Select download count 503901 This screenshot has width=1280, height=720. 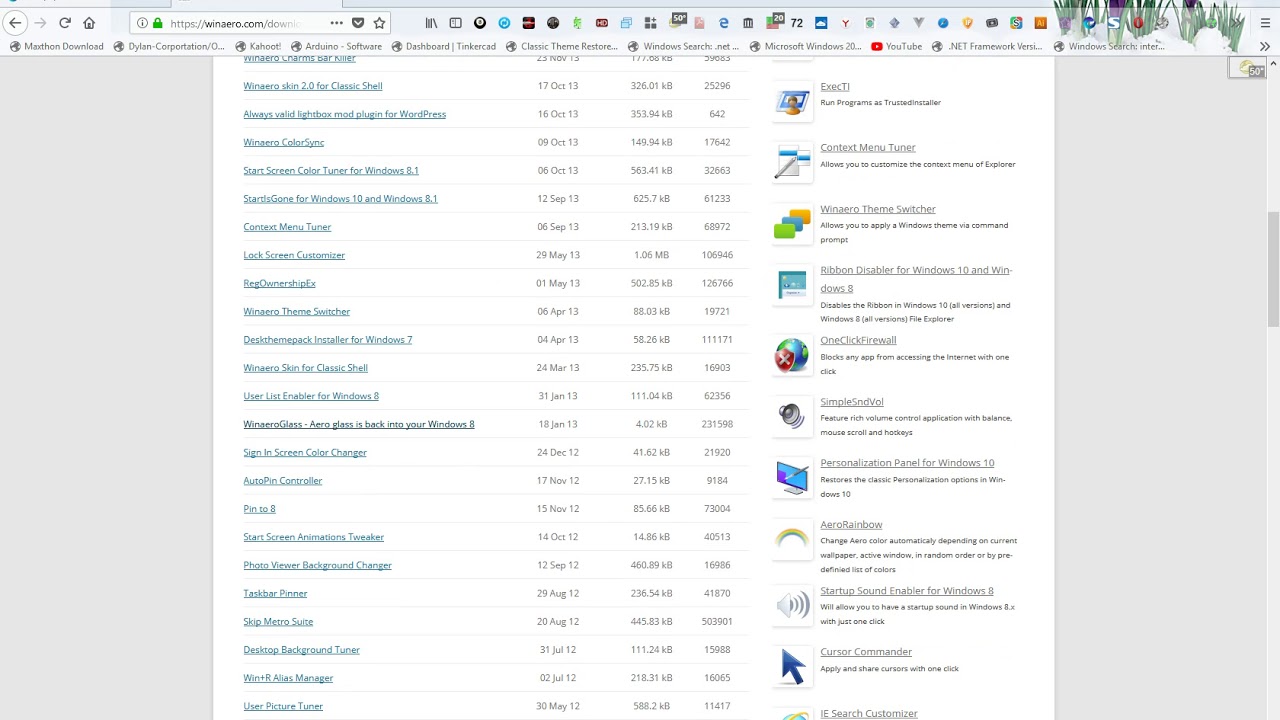[717, 621]
